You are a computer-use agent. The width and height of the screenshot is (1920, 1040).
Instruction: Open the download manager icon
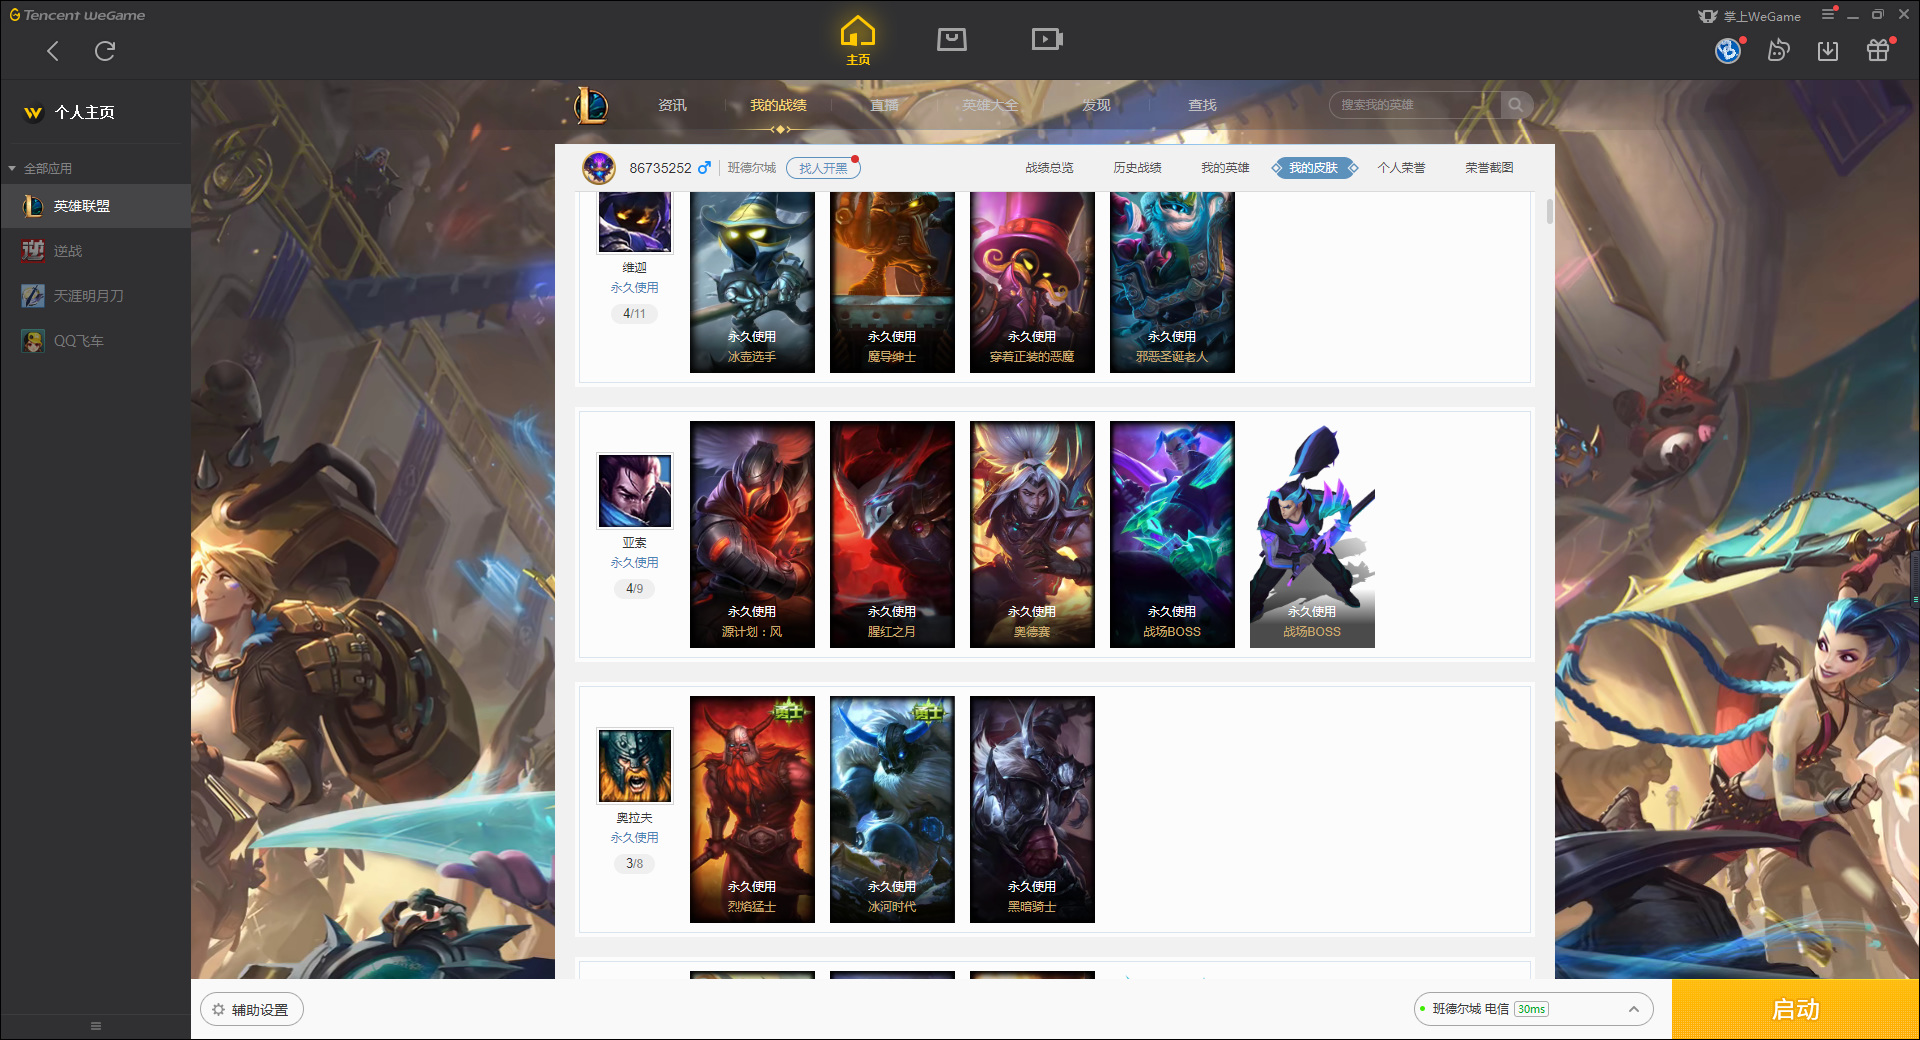1828,50
